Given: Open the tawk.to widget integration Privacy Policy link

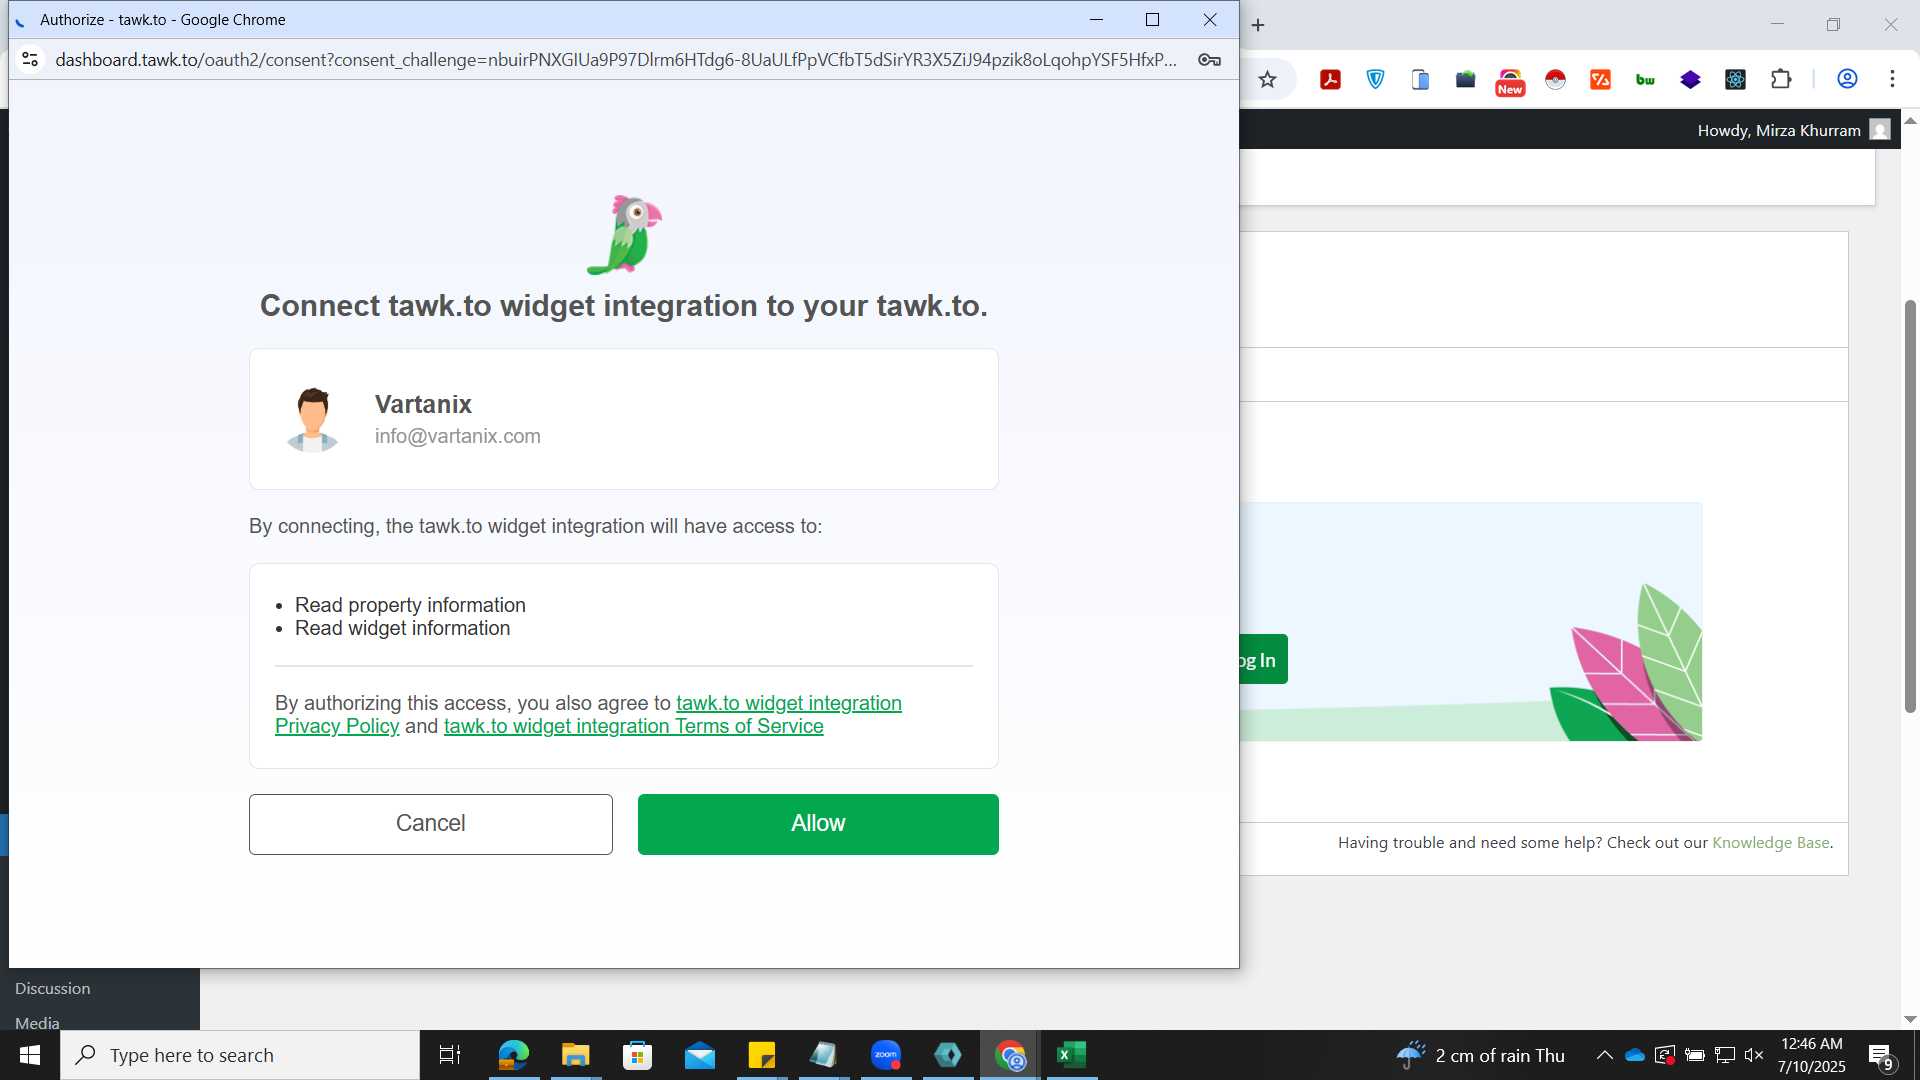Looking at the screenshot, I should [x=588, y=714].
